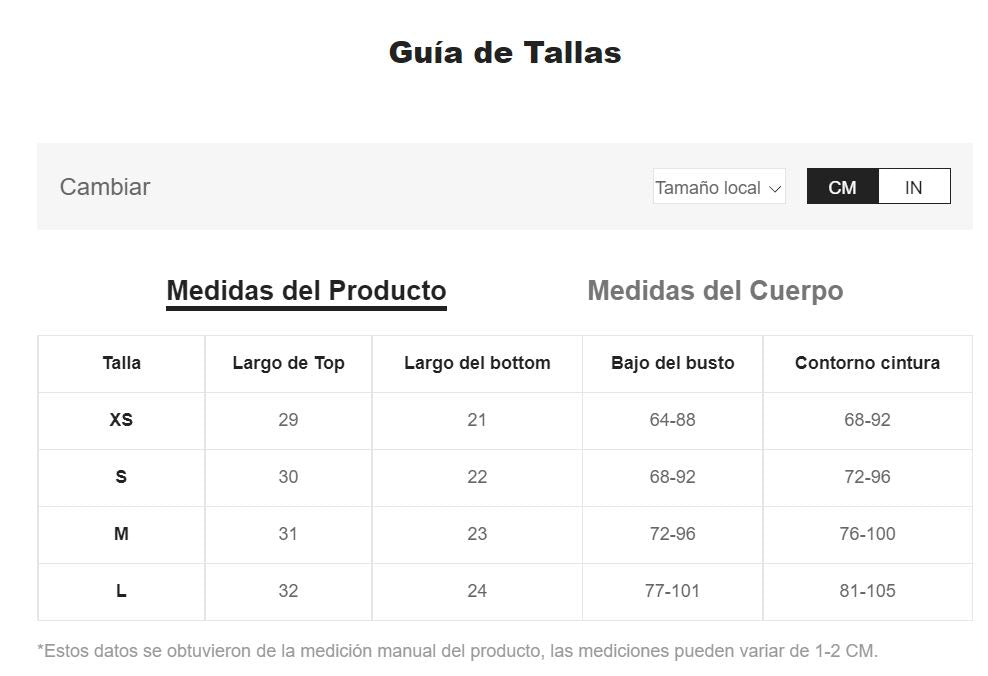Click the Tamaño local dropdown chevron
Image resolution: width=988 pixels, height=676 pixels.
point(775,188)
